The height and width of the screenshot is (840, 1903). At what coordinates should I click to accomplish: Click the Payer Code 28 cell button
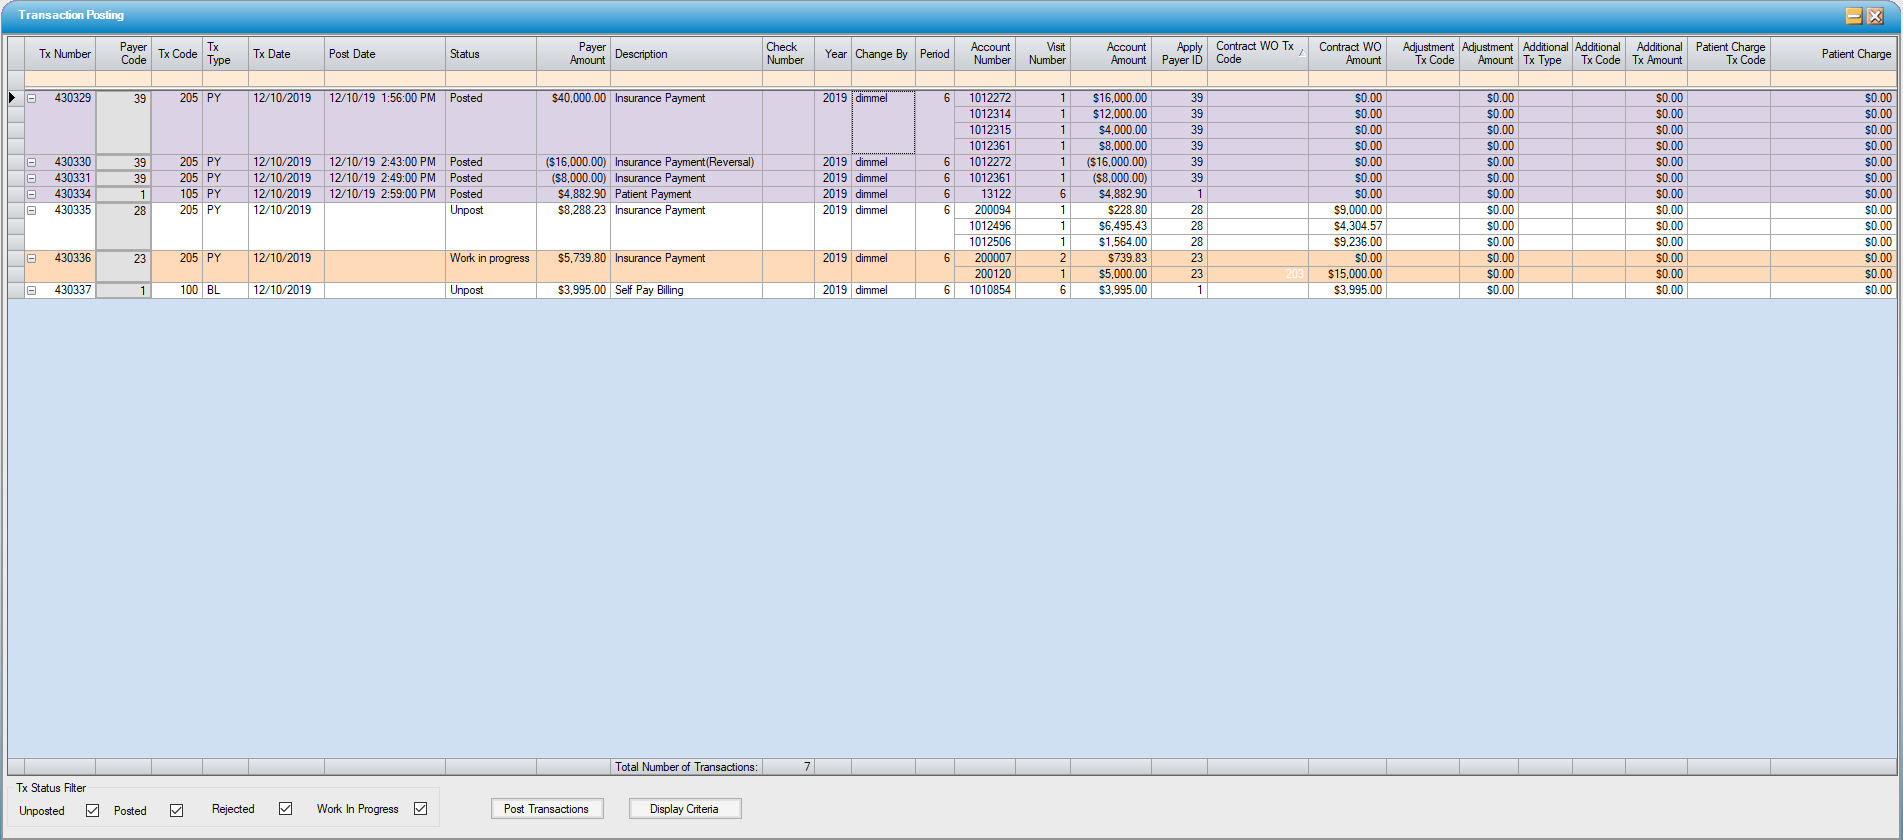[x=124, y=226]
